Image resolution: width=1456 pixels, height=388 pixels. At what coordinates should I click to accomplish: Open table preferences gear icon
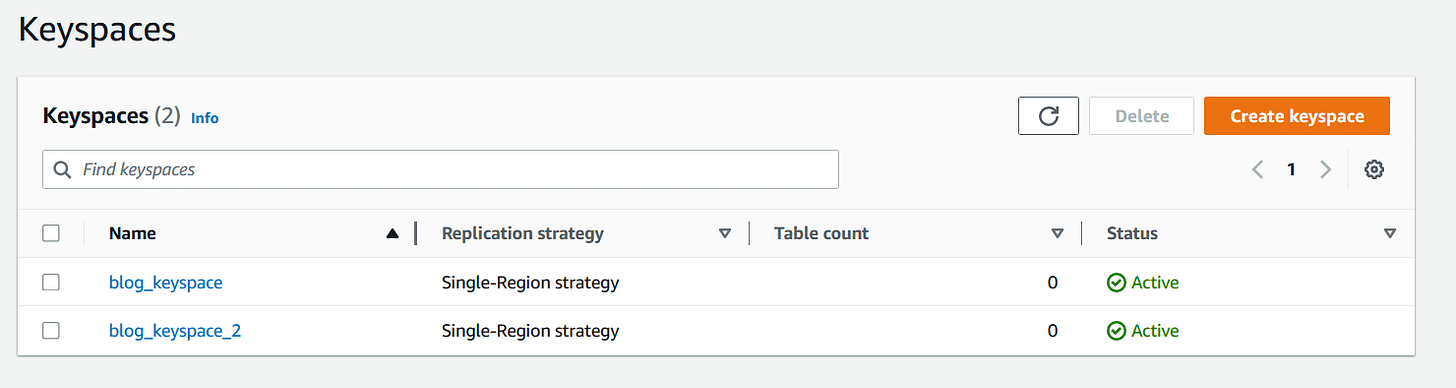[1374, 170]
